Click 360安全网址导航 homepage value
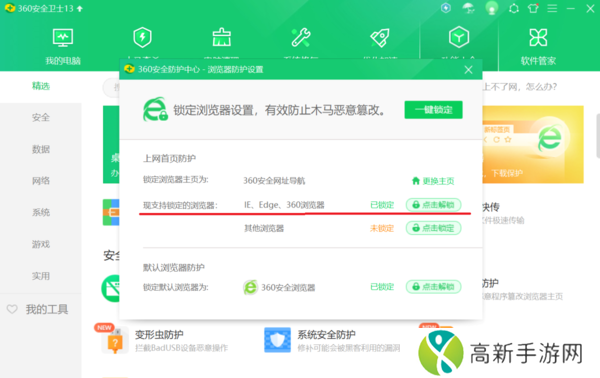Screen dimensions: 600x378 pos(274,181)
